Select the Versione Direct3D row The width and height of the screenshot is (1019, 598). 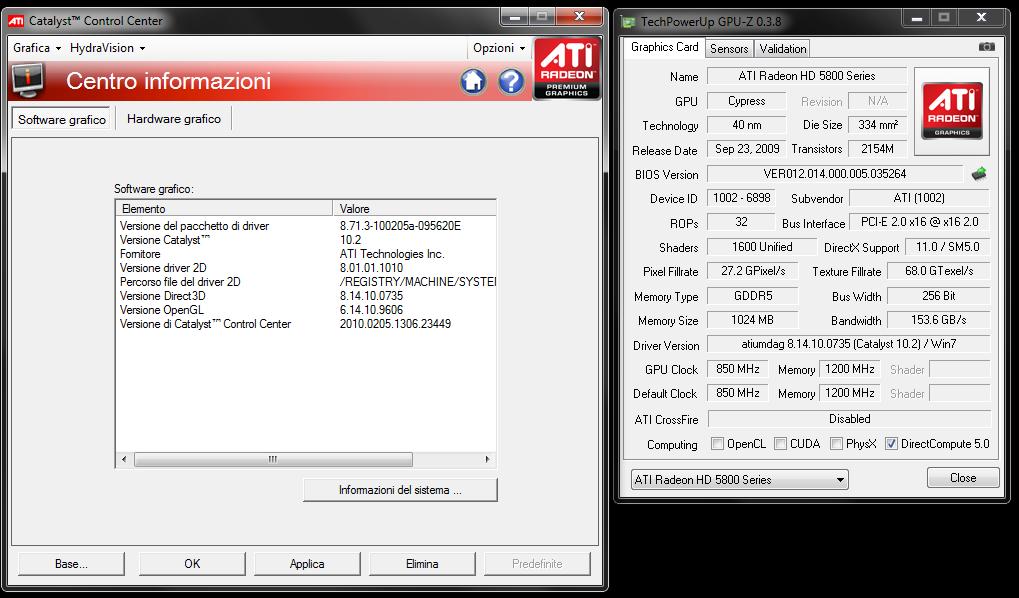click(x=306, y=296)
